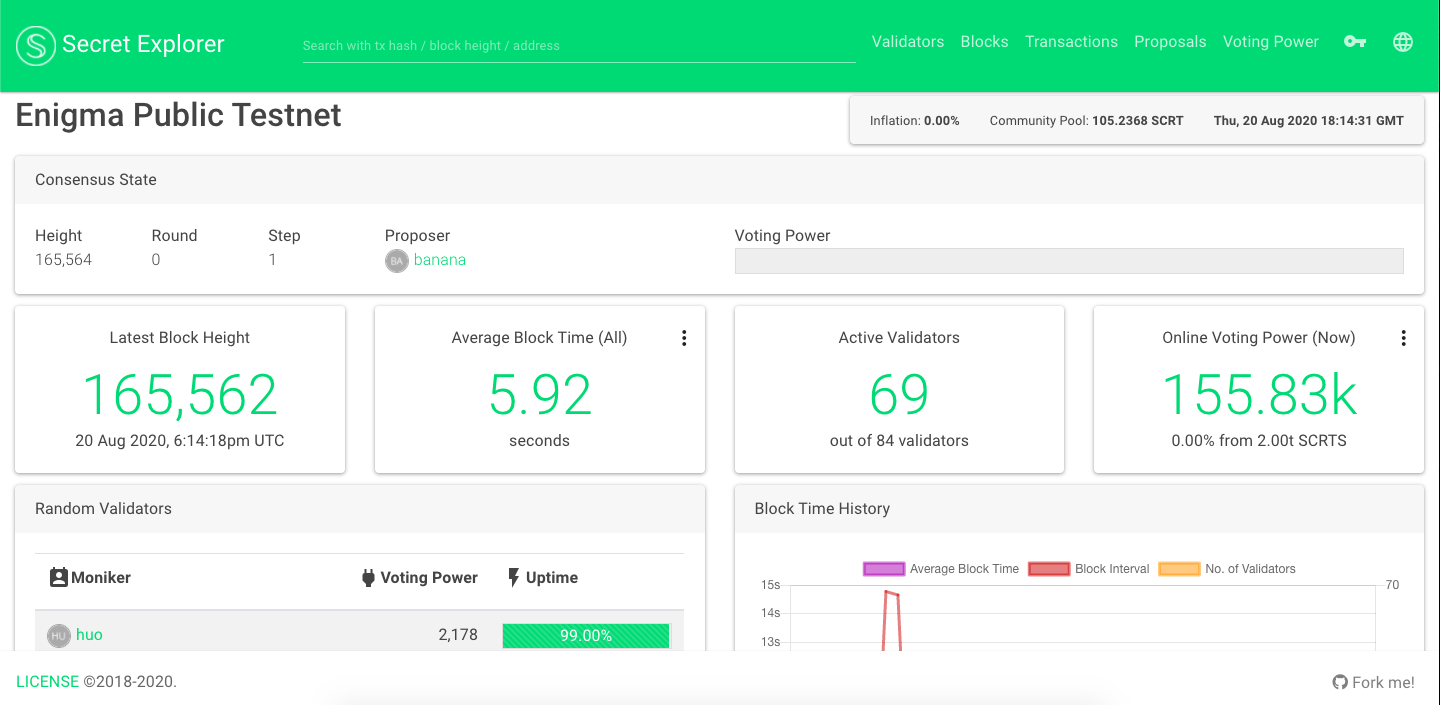
Task: Click the out of 84 validators text
Action: click(899, 440)
